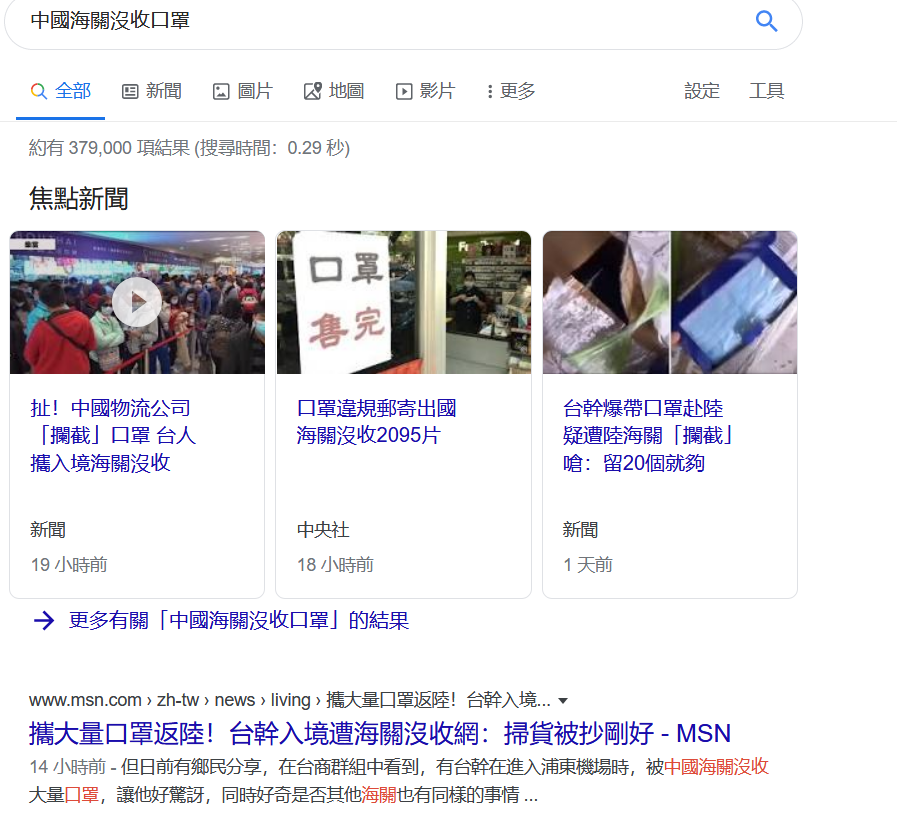Open article 台幹爆帶口罩赴陸 疑遭陸海關「攔截」

[x=648, y=435]
